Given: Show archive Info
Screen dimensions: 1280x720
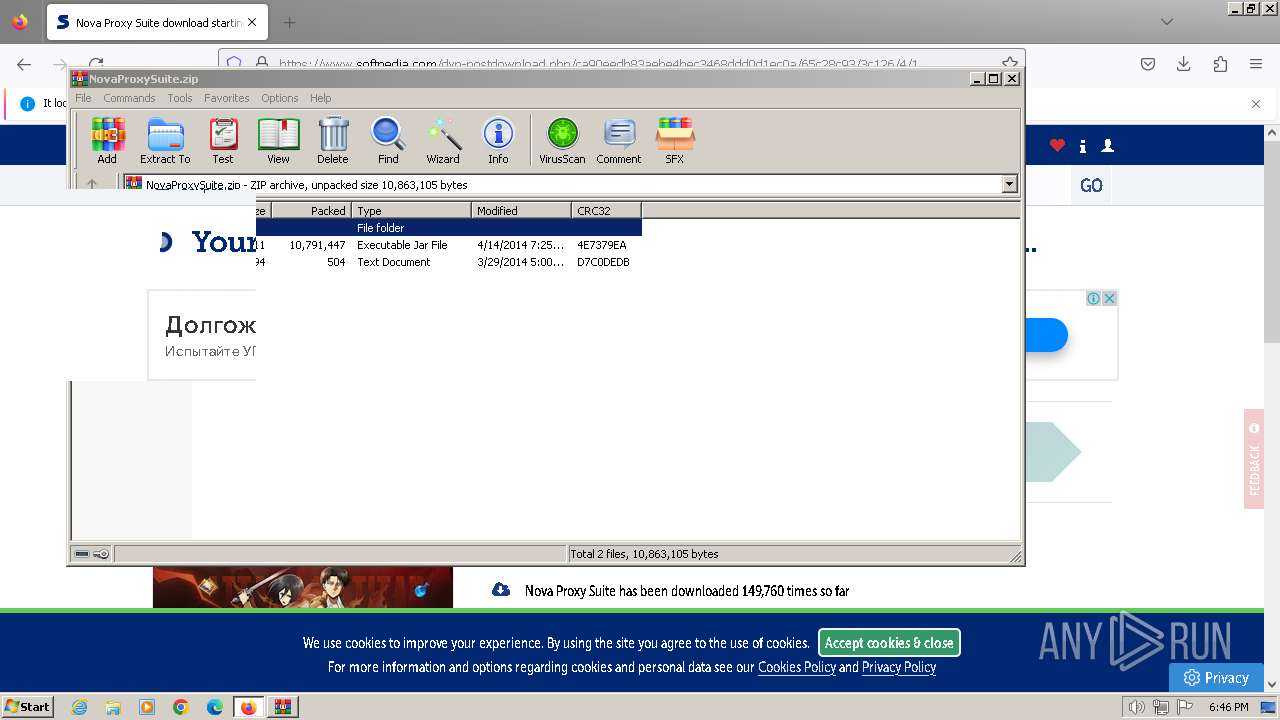Looking at the screenshot, I should point(498,140).
